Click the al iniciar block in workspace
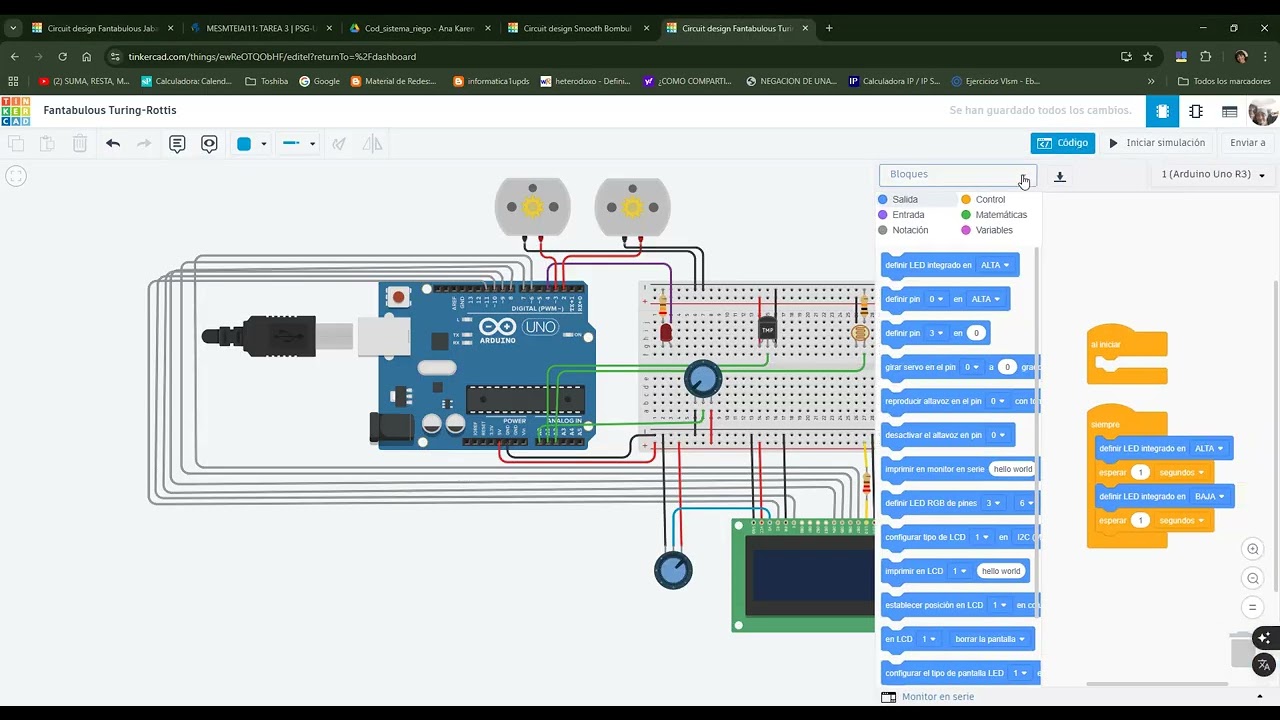Image resolution: width=1280 pixels, height=720 pixels. pos(1127,354)
